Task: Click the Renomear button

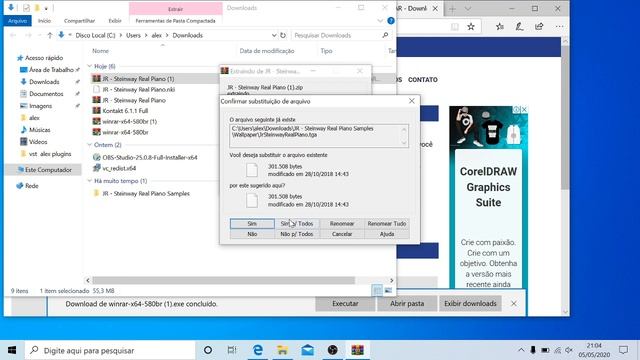Action: (342, 224)
